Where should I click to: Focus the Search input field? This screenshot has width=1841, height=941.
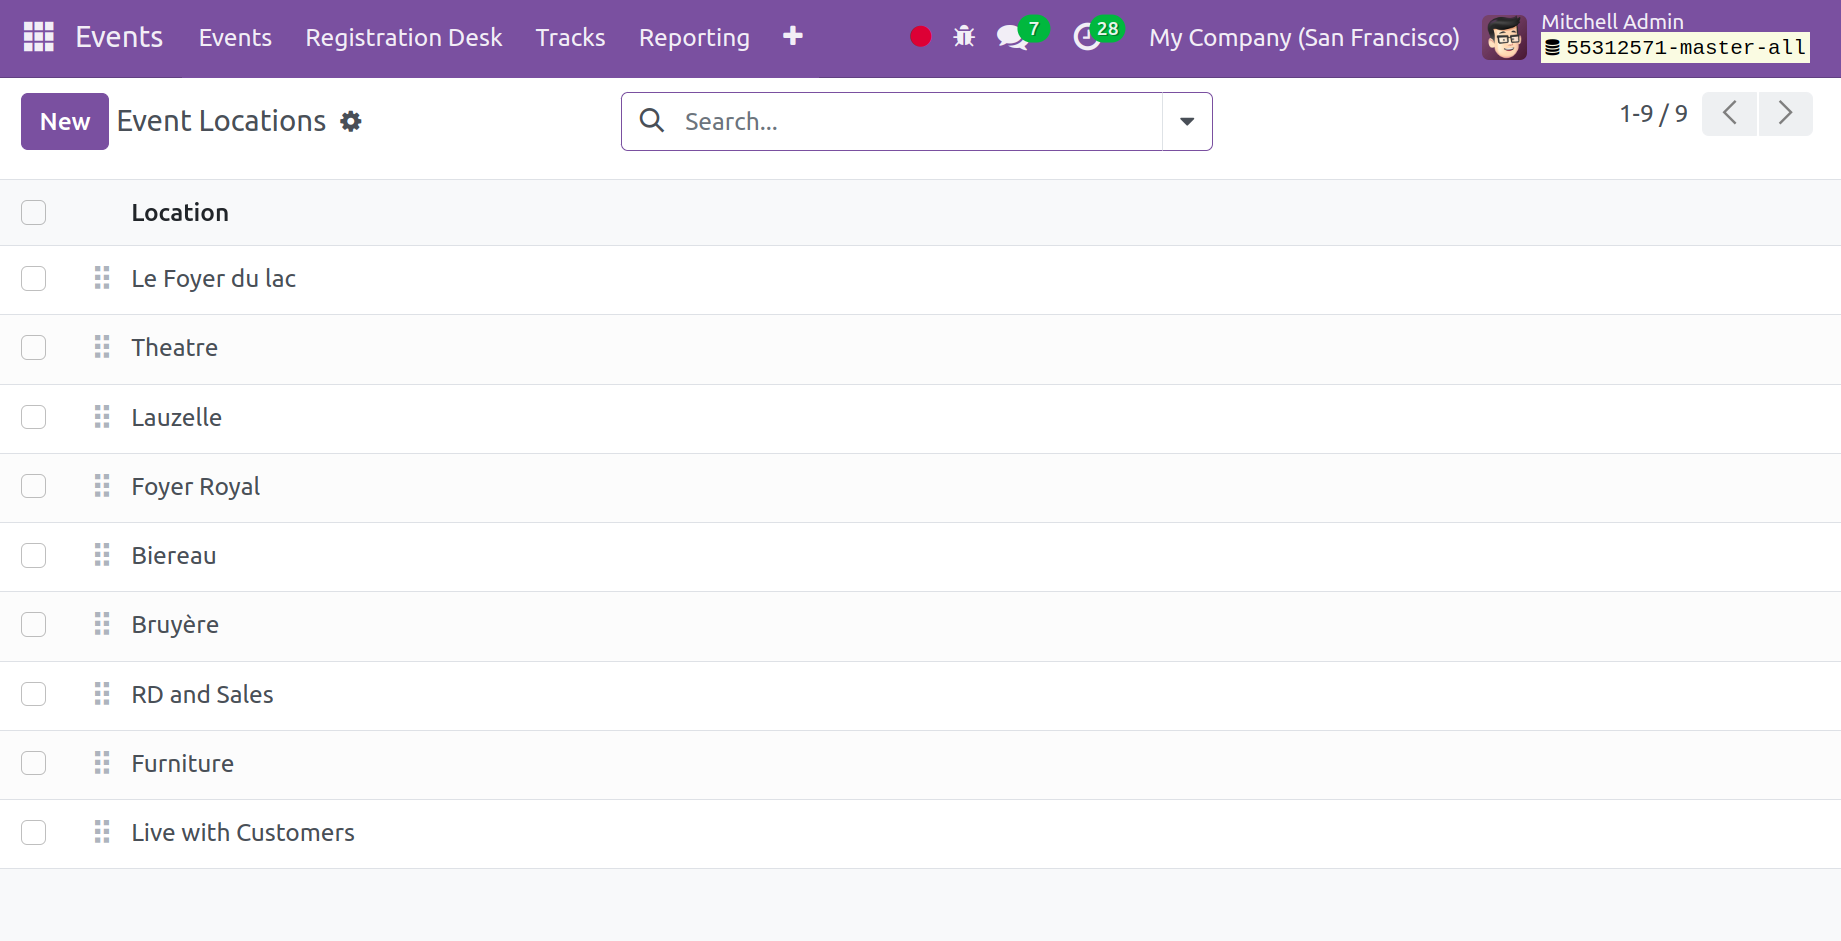(918, 121)
